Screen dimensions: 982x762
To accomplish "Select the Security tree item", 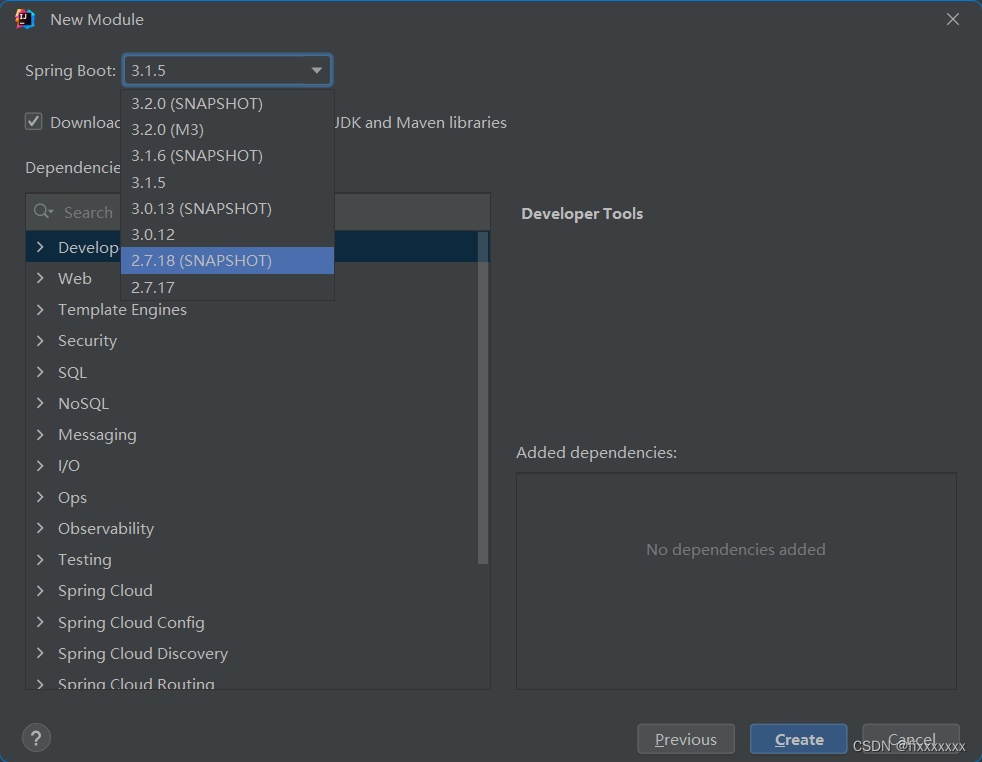I will coord(87,341).
